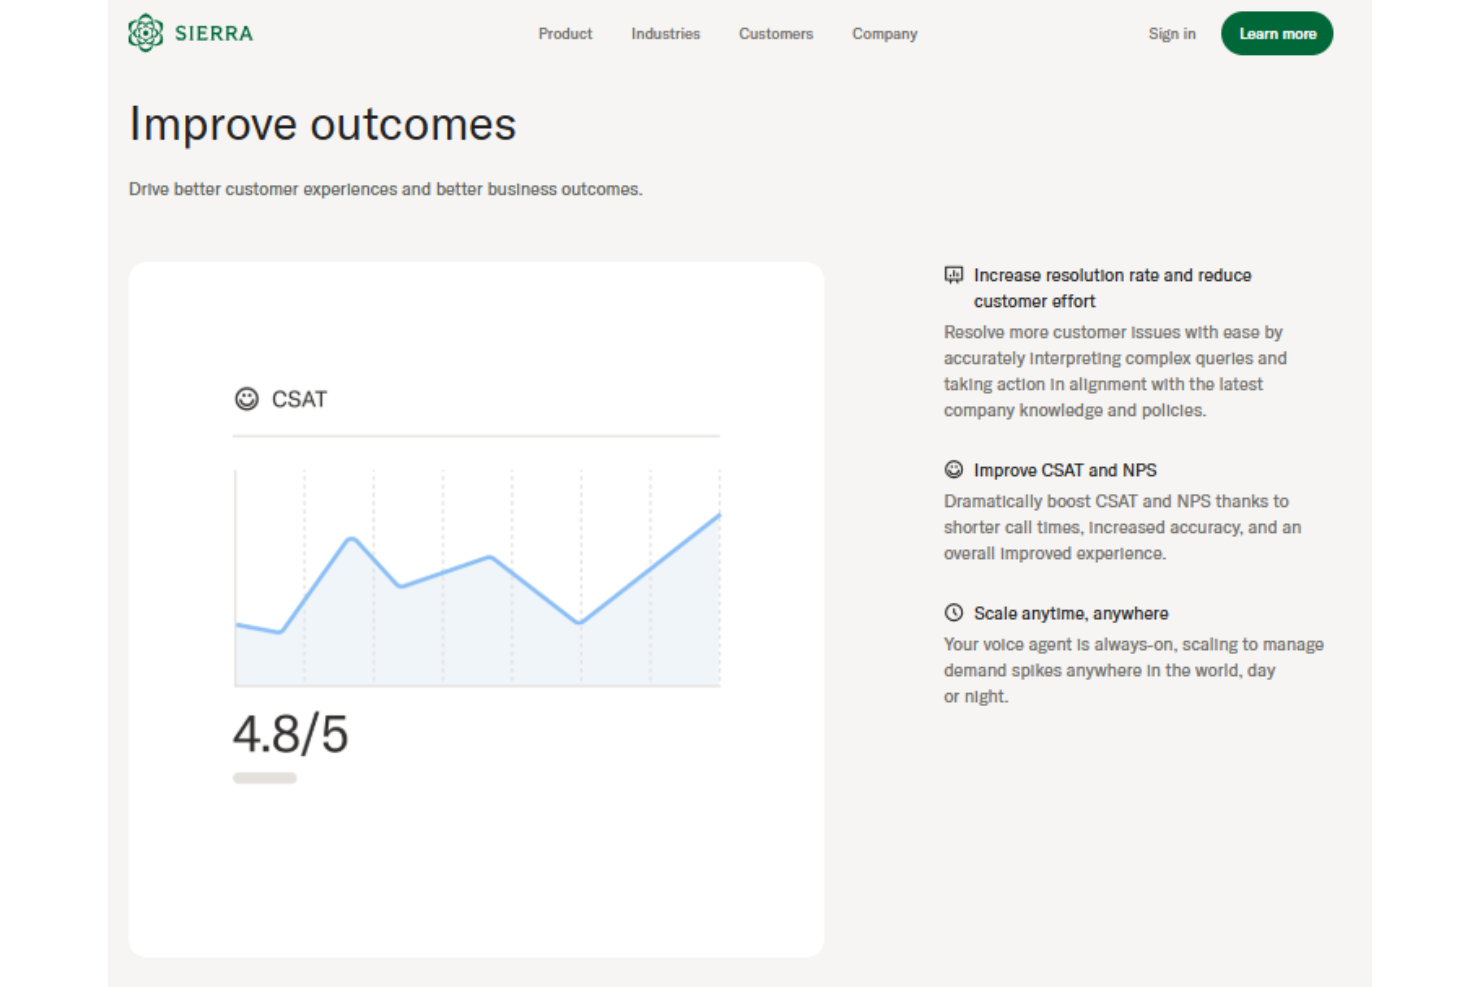The width and height of the screenshot is (1480, 987).
Task: Click the Sierra flower logo icon
Action: tap(146, 33)
